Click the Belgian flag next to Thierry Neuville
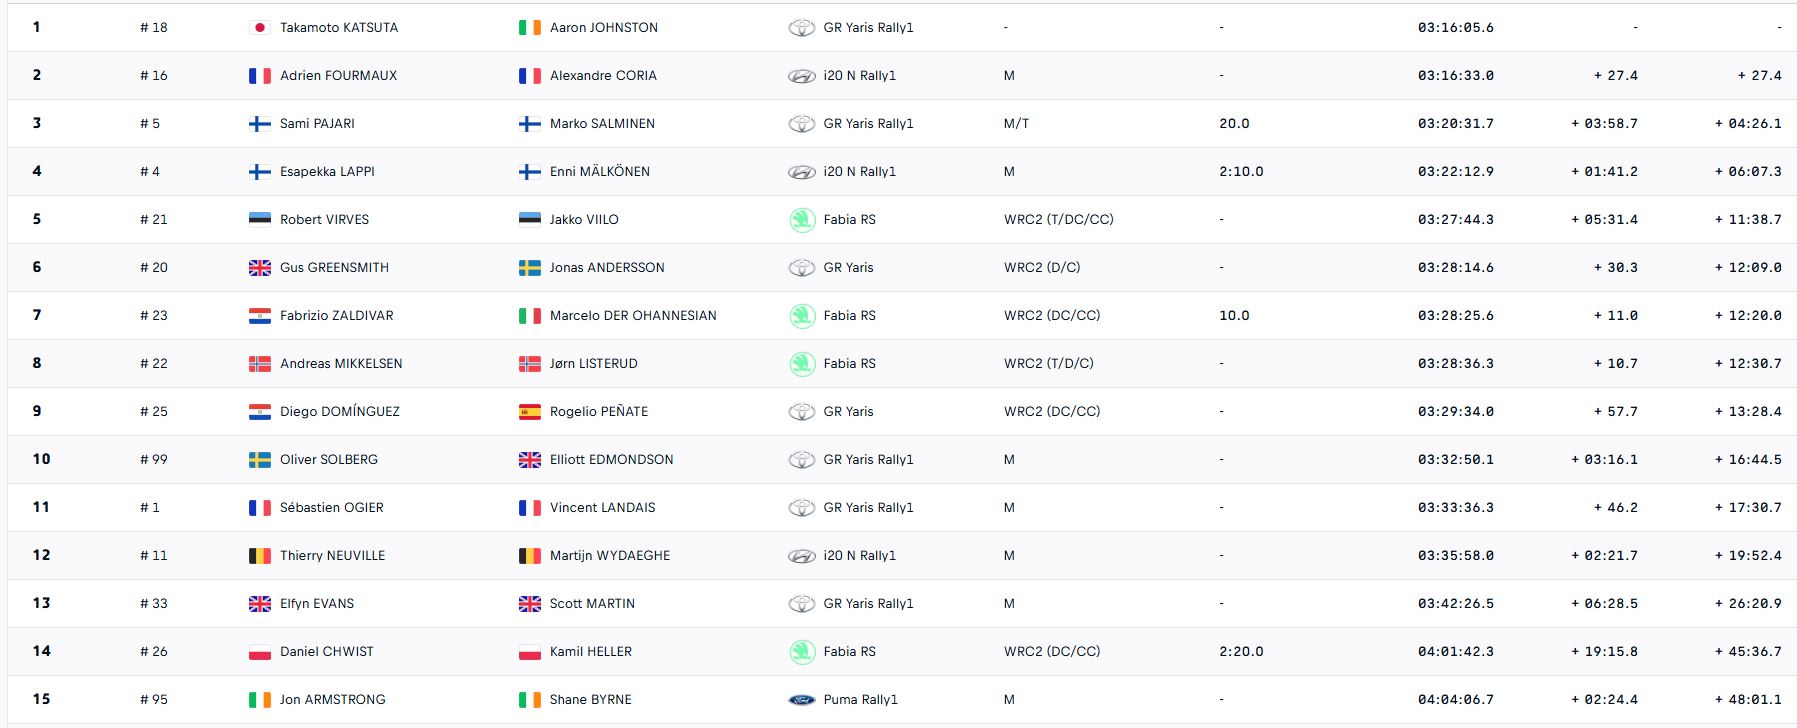 tap(260, 556)
